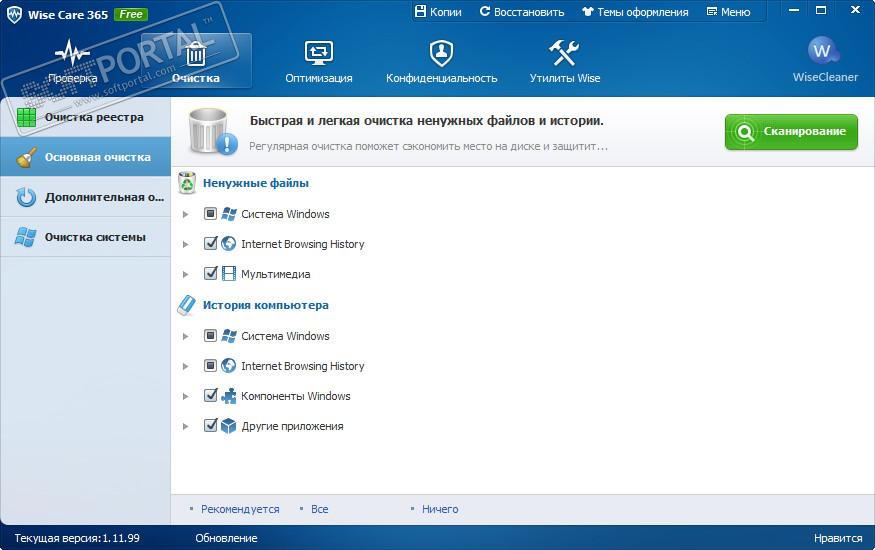The image size is (875, 550).
Task: Open the Конфиденциальность shield tab
Action: pyautogui.click(x=441, y=61)
